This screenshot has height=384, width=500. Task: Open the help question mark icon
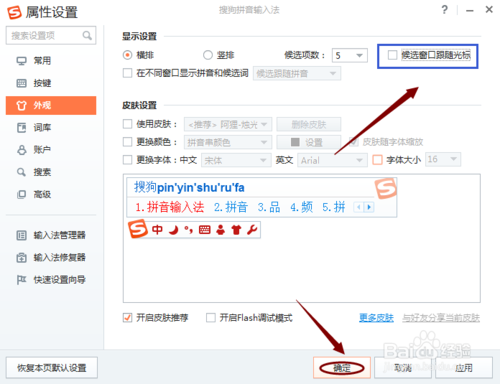point(444,10)
